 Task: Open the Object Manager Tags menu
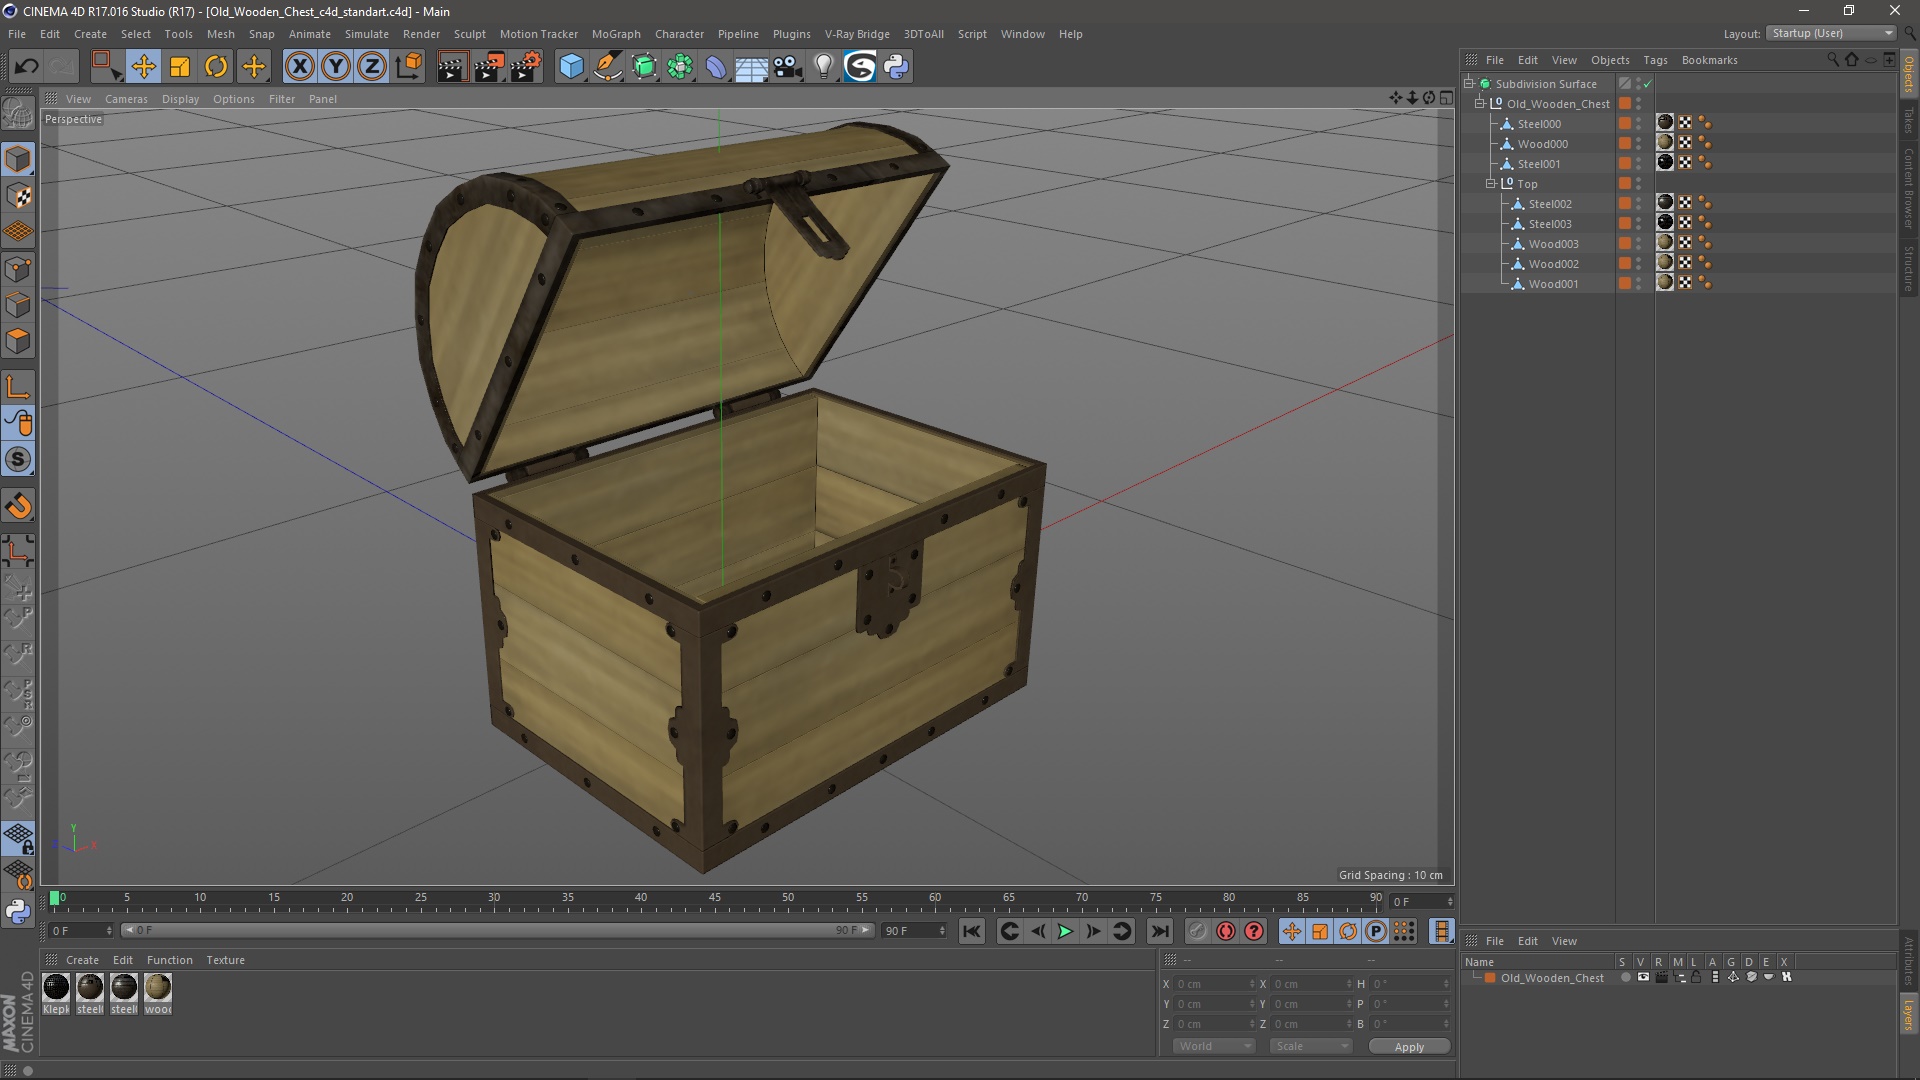1655,60
